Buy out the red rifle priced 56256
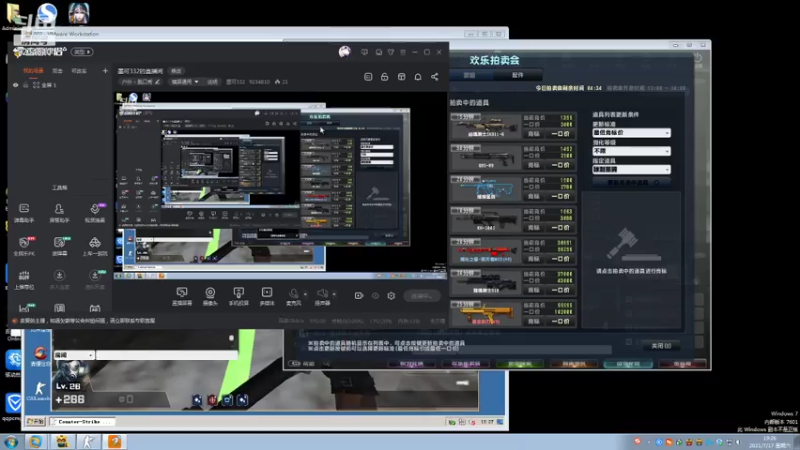 560,259
